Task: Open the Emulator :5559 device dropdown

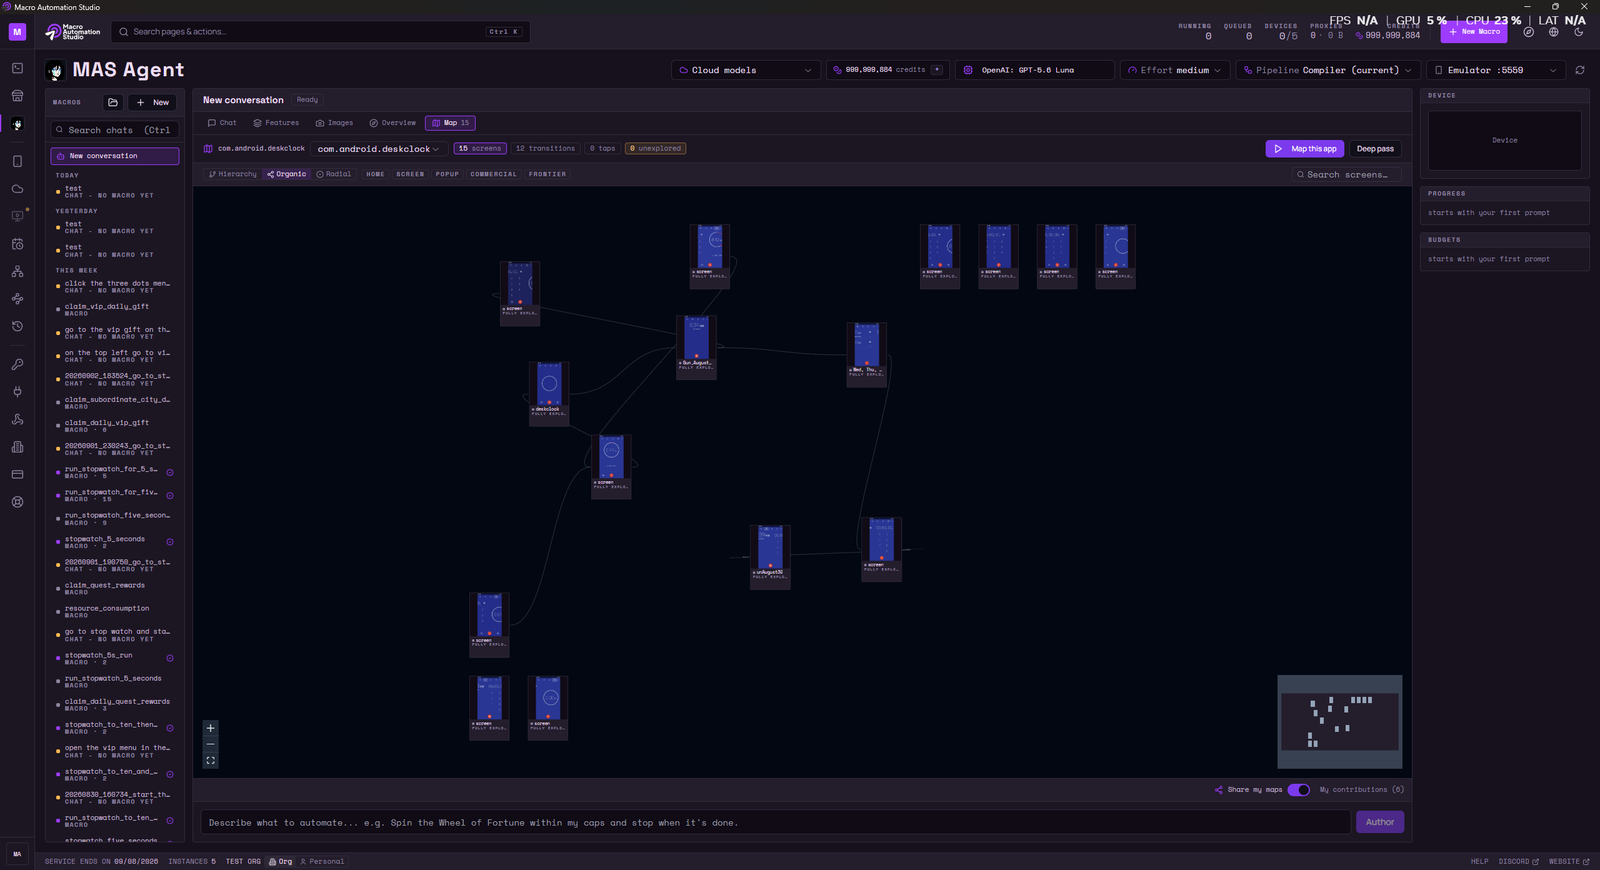Action: (x=1495, y=70)
